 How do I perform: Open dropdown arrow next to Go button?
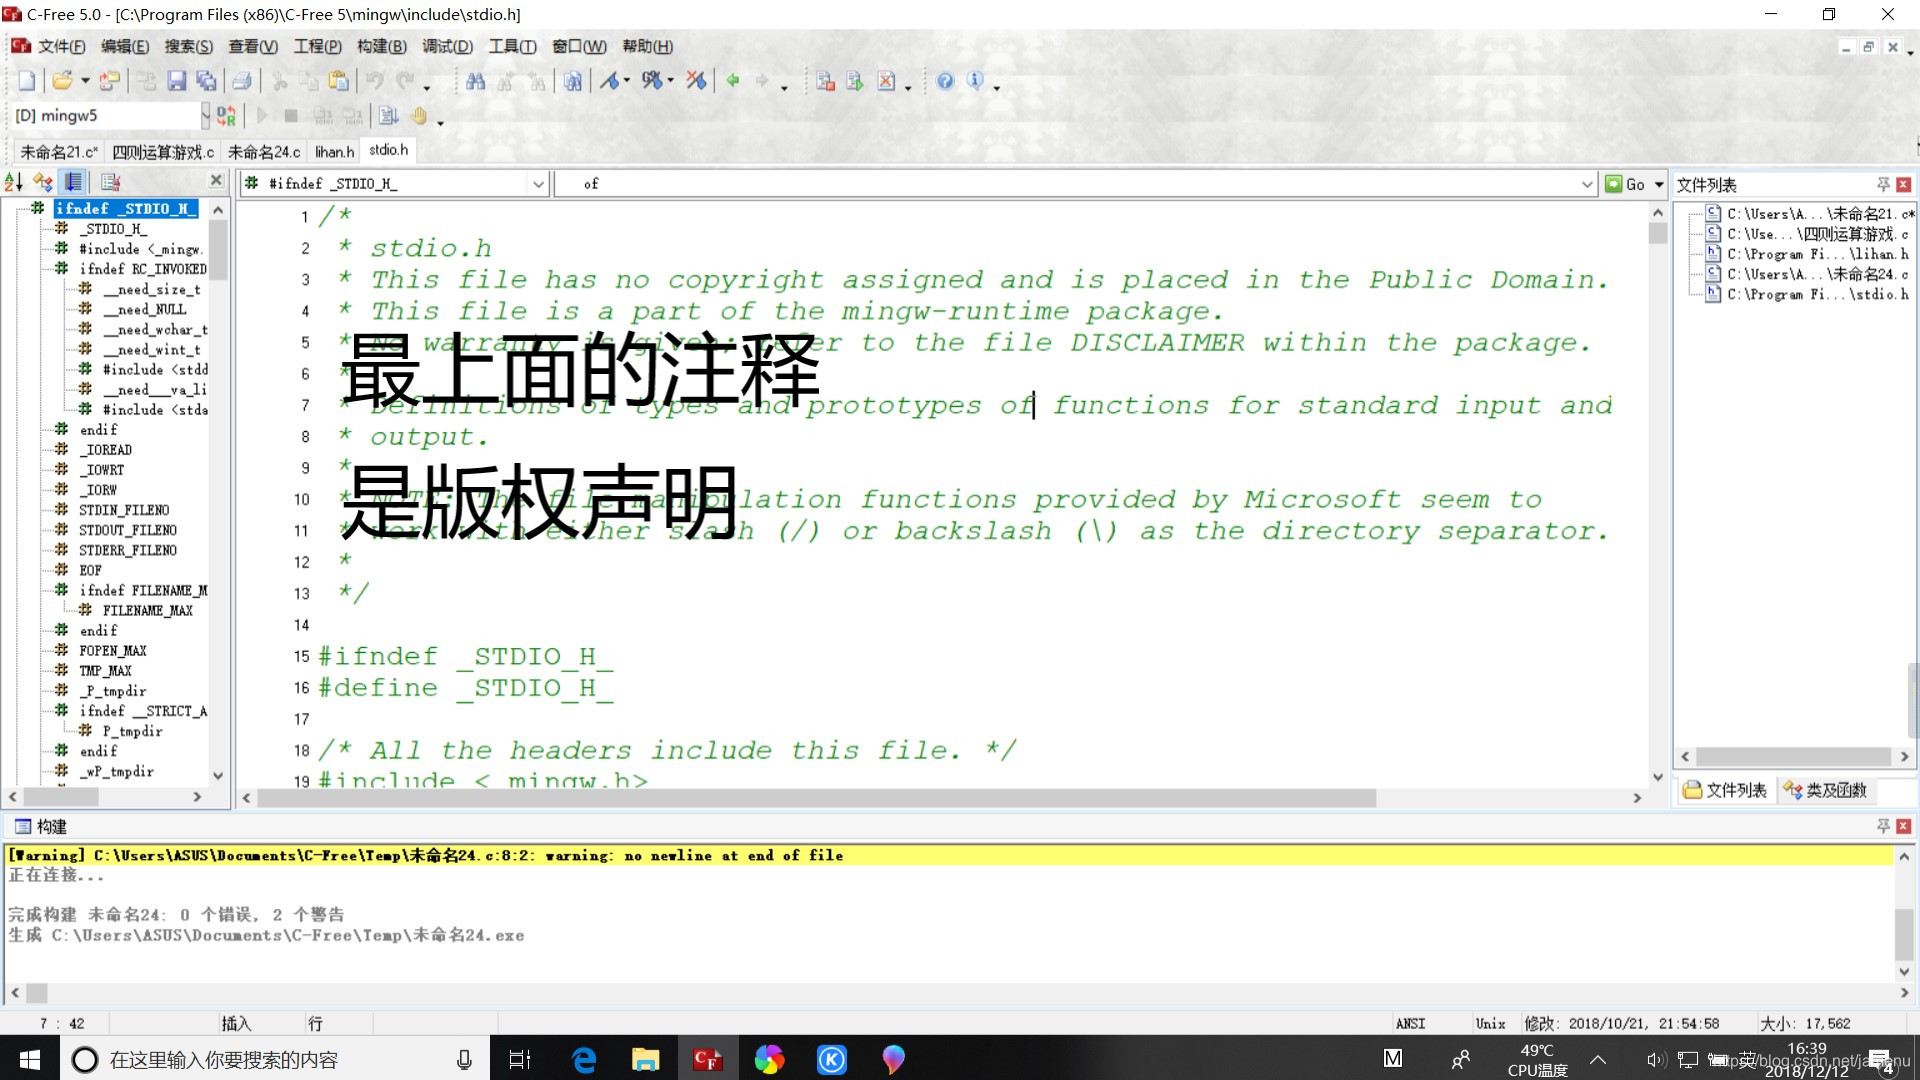click(1659, 184)
